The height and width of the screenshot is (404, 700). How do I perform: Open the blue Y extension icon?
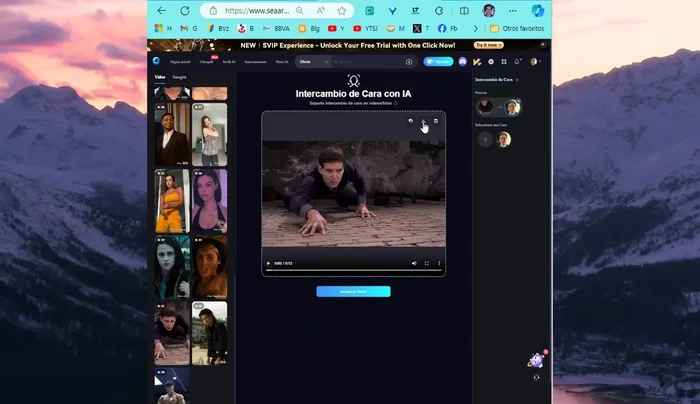[x=392, y=11]
